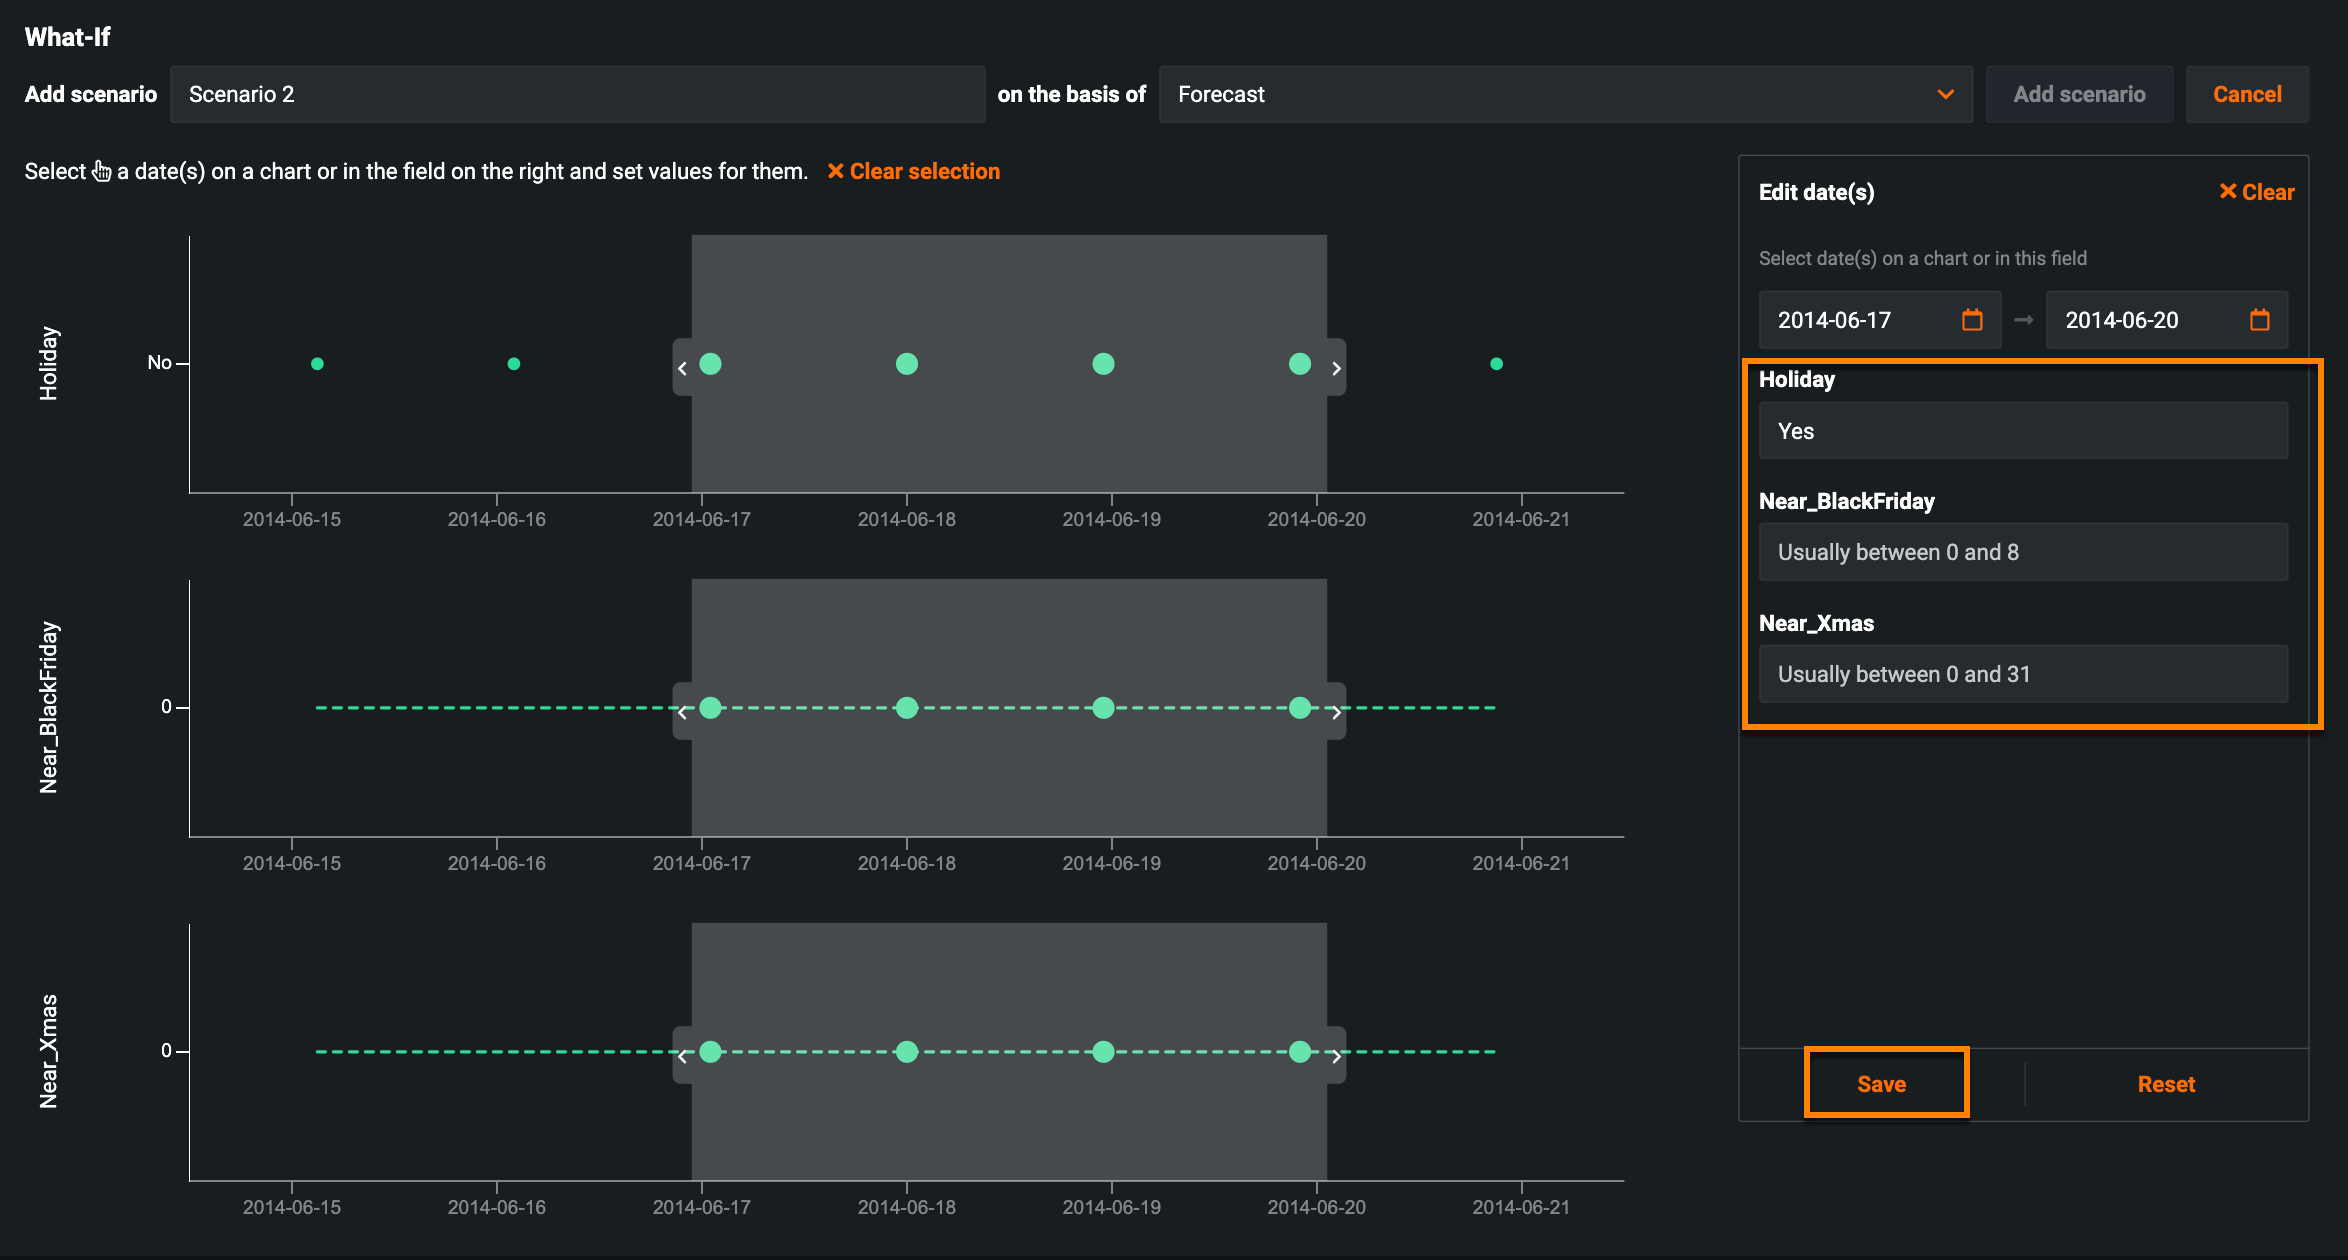This screenshot has width=2348, height=1260.
Task: Click the Scenario 2 name field
Action: pos(577,94)
